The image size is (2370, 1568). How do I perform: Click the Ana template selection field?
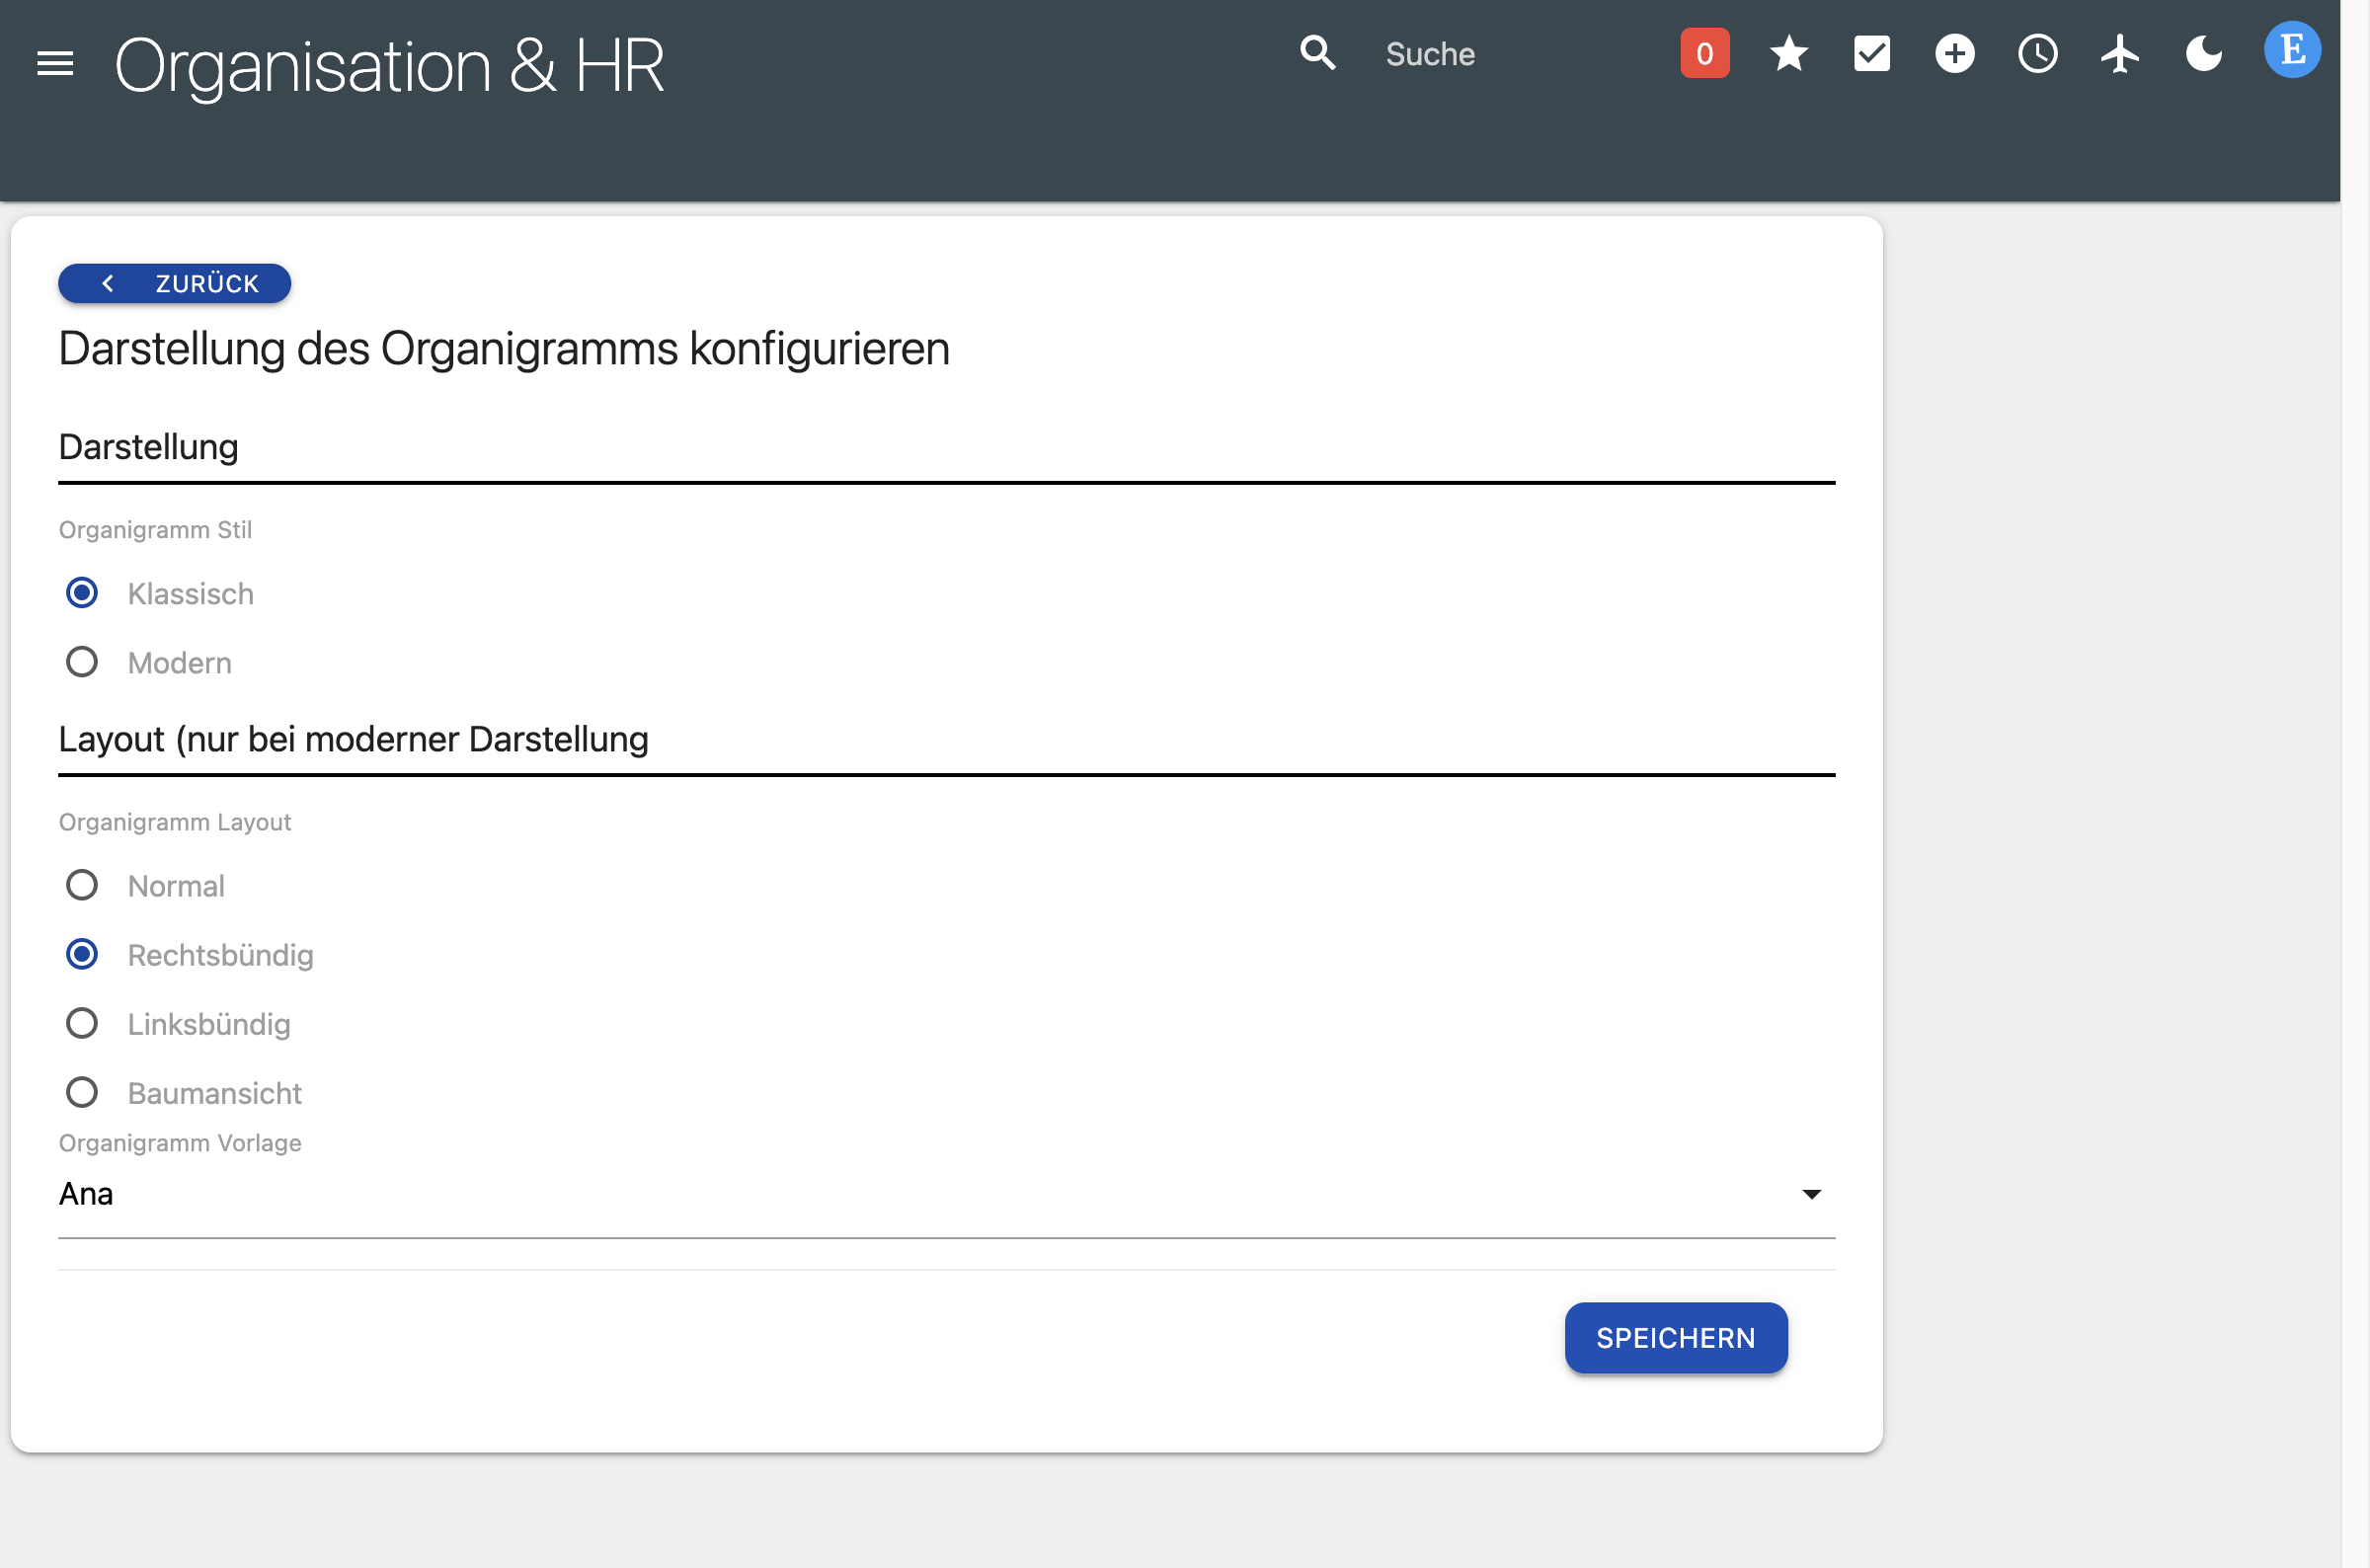(x=946, y=1194)
